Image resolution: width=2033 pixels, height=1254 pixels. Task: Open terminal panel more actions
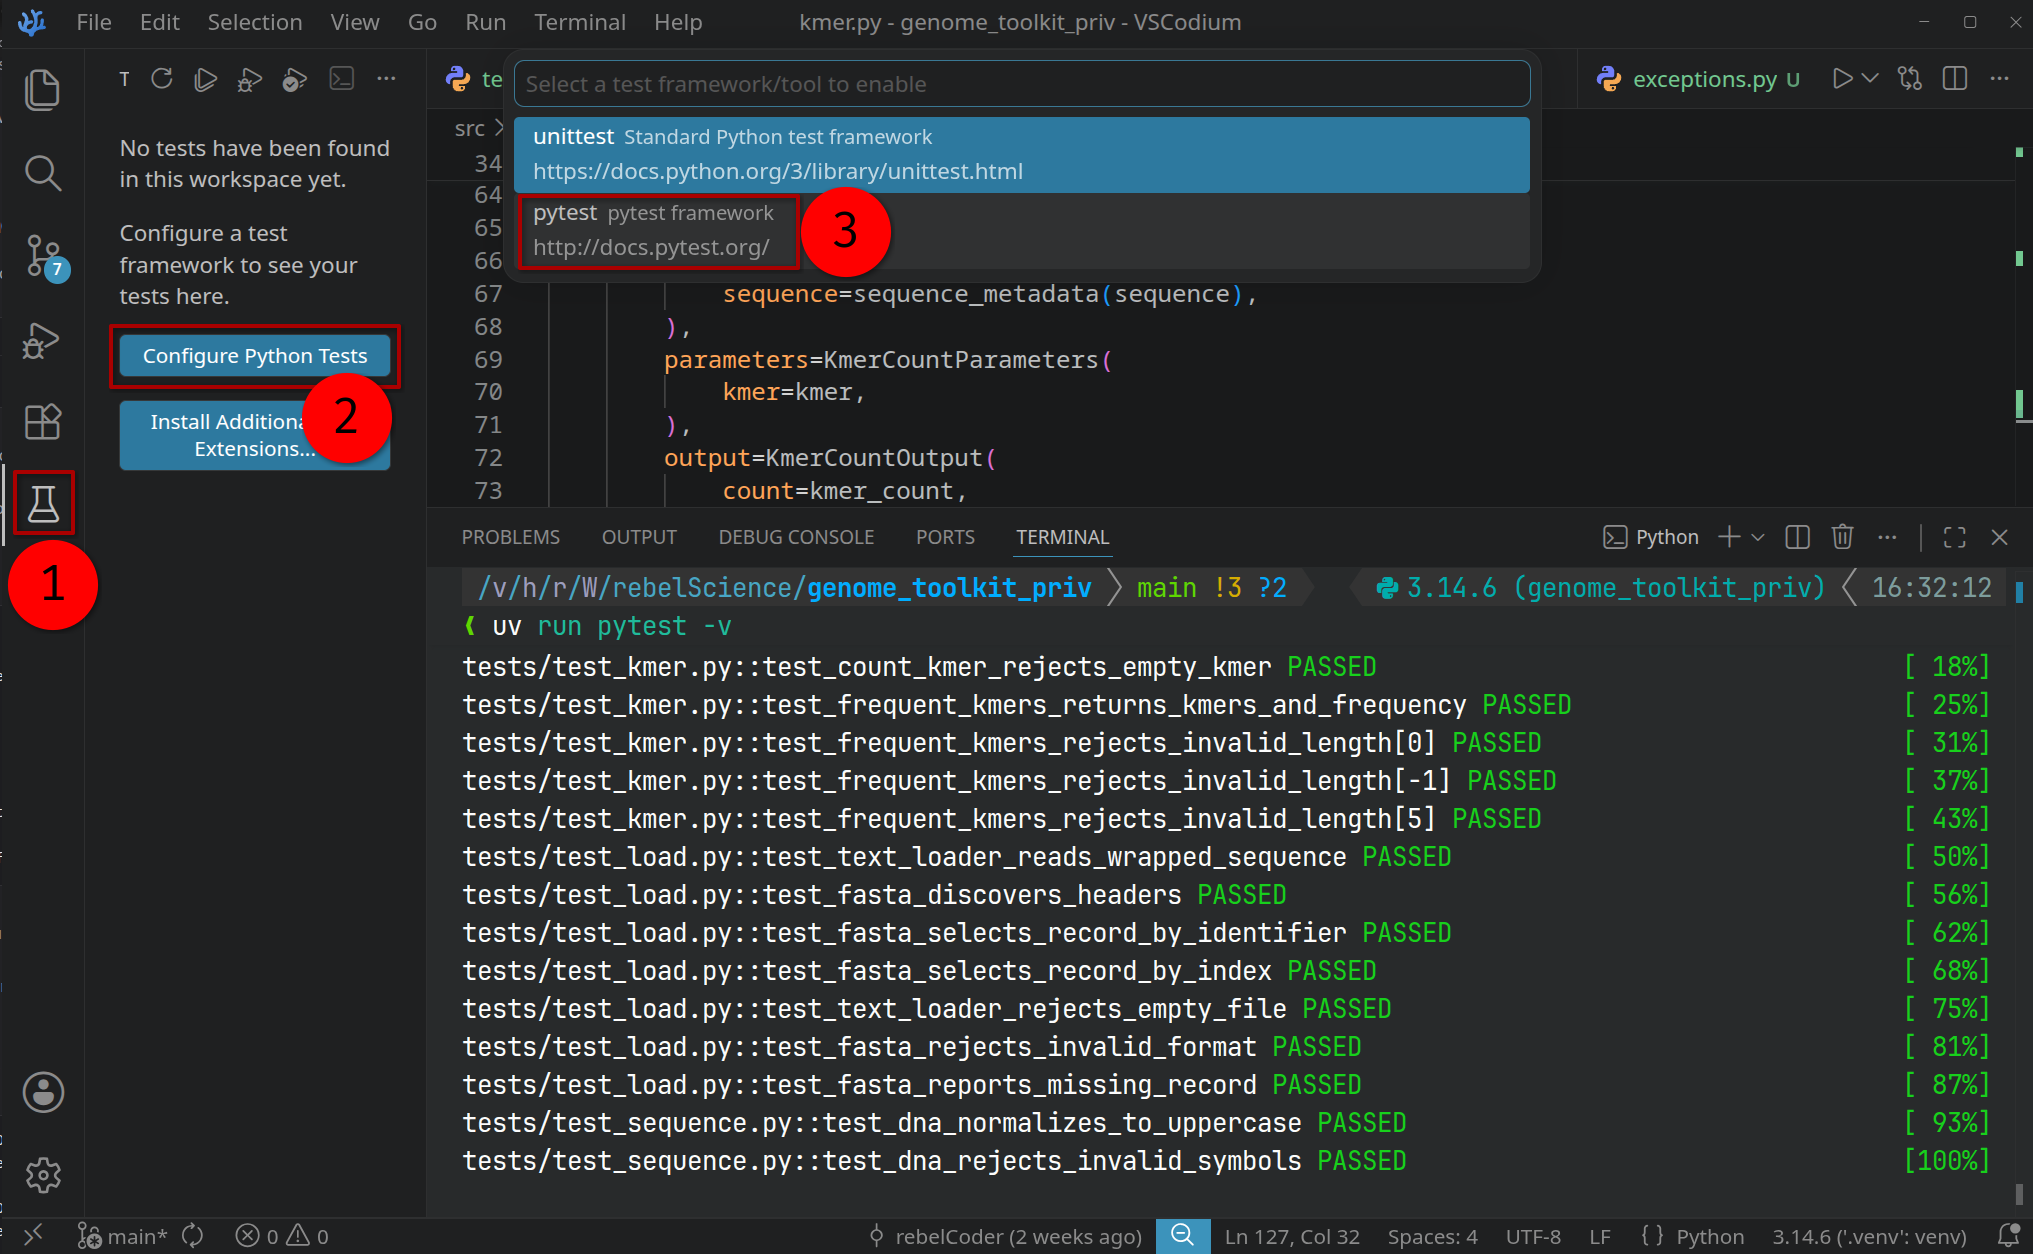coord(1887,537)
